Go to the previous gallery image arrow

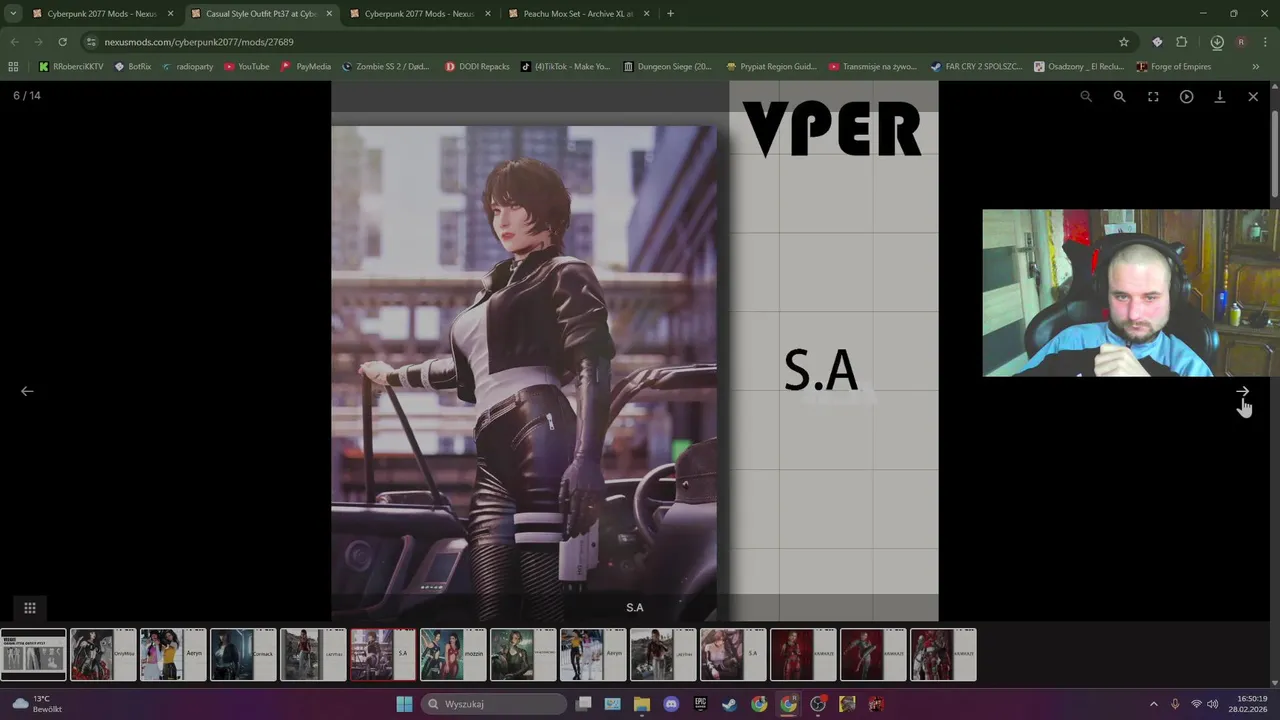coord(27,391)
